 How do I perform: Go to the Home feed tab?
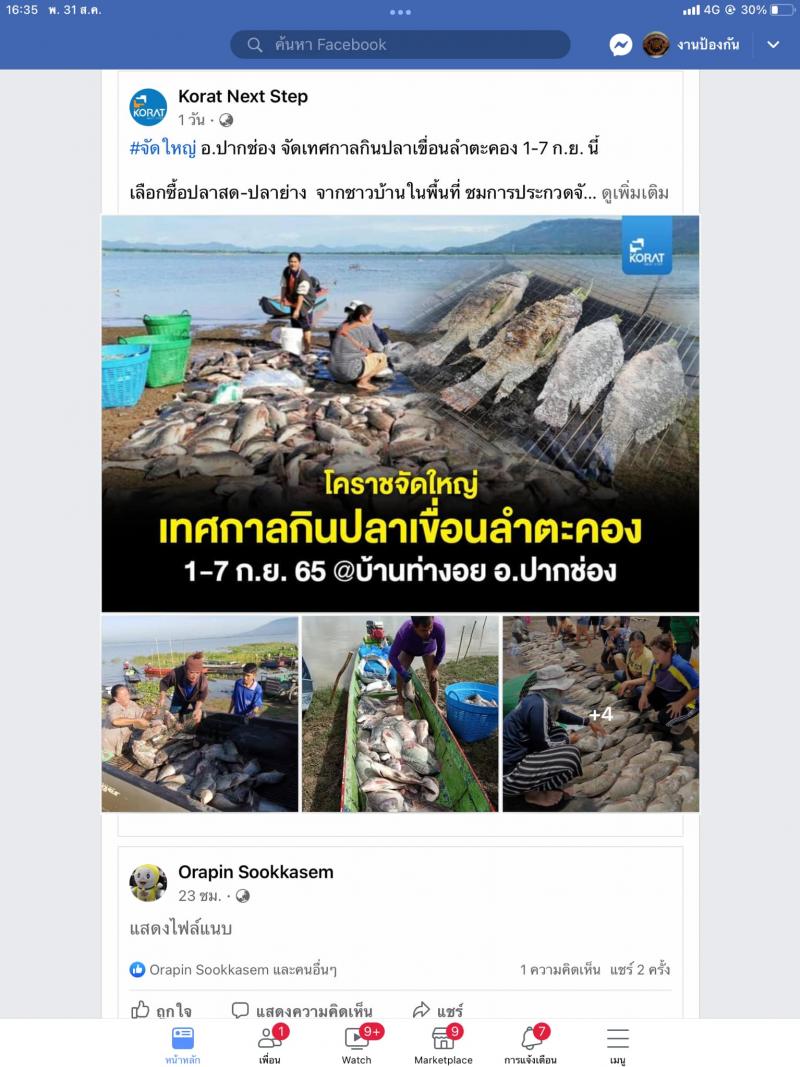tap(183, 1043)
